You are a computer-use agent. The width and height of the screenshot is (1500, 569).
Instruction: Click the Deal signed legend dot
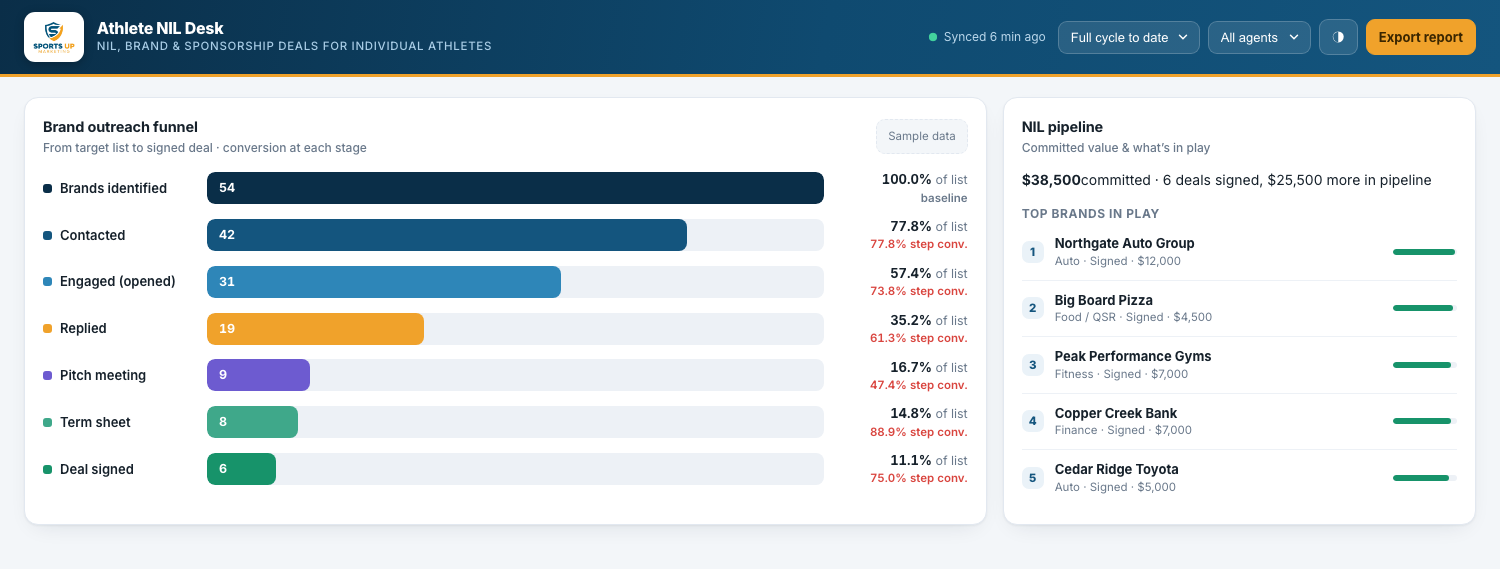pyautogui.click(x=47, y=469)
